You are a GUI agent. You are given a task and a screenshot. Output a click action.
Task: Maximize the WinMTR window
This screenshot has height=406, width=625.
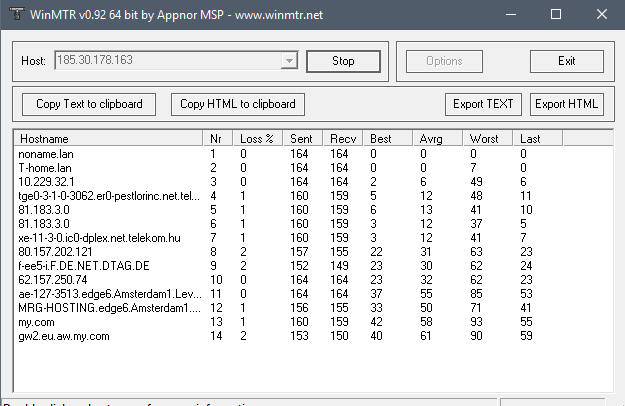click(x=555, y=15)
